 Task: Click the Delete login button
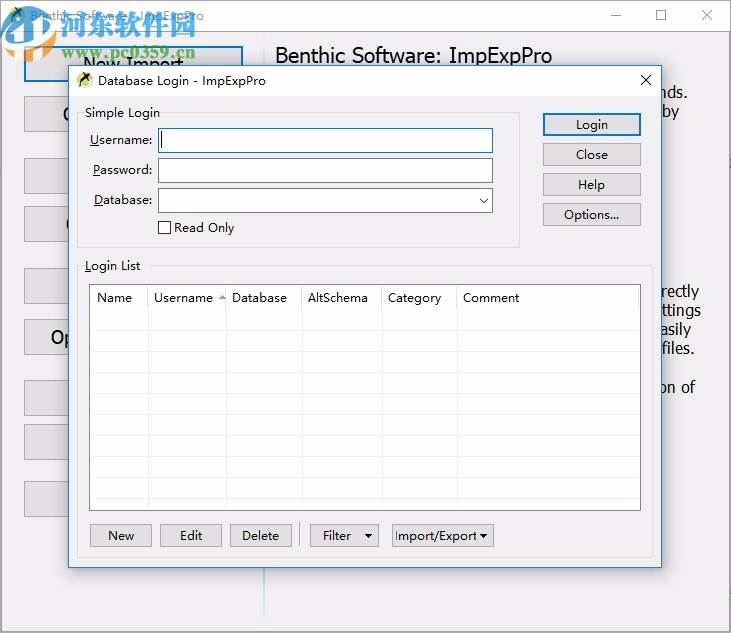pos(261,536)
